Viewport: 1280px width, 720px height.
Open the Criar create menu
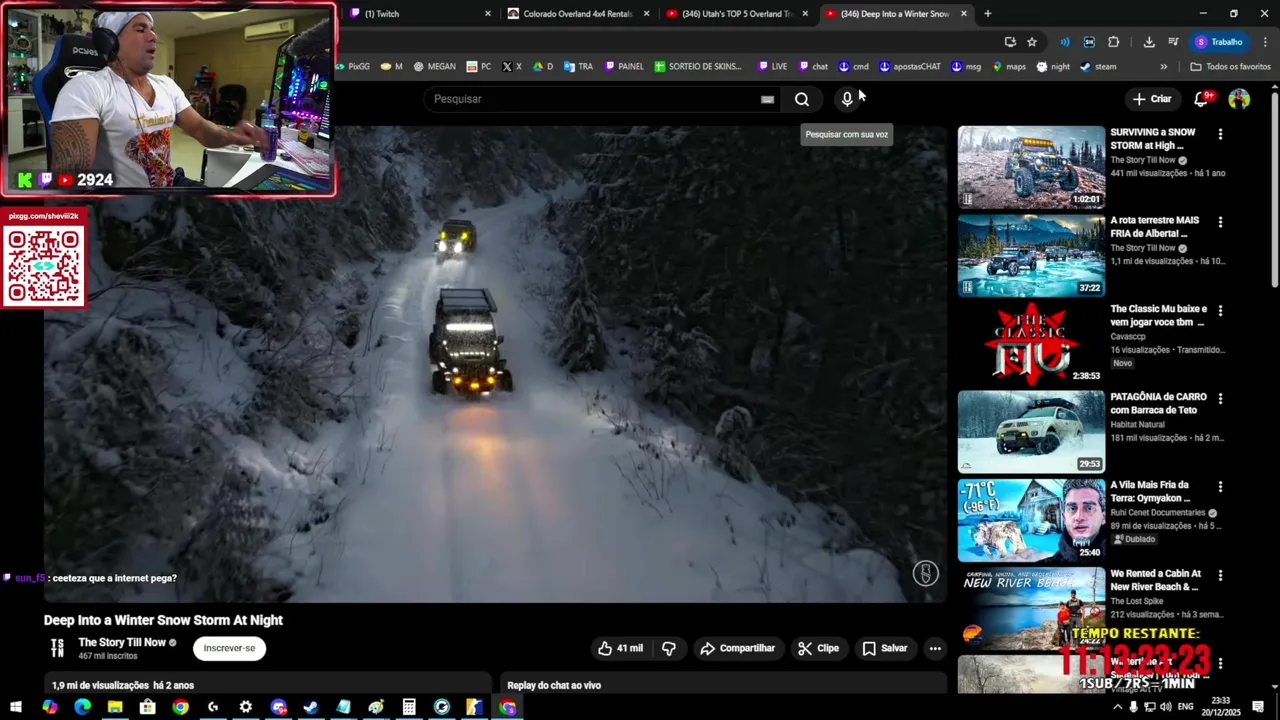[1152, 99]
